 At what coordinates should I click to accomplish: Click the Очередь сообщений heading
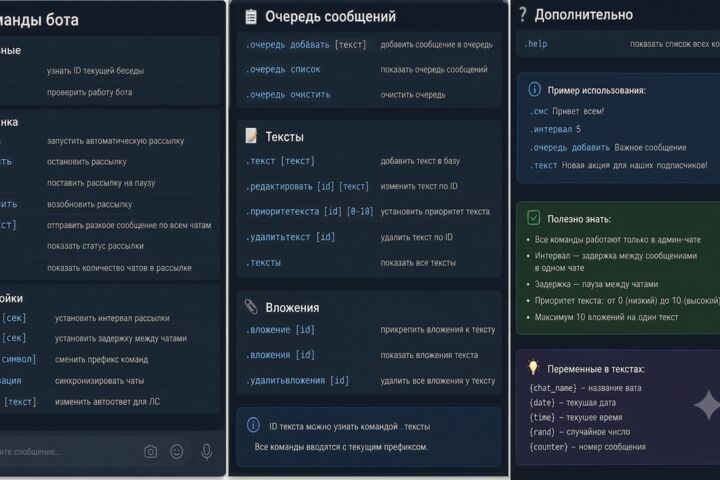coord(330,17)
